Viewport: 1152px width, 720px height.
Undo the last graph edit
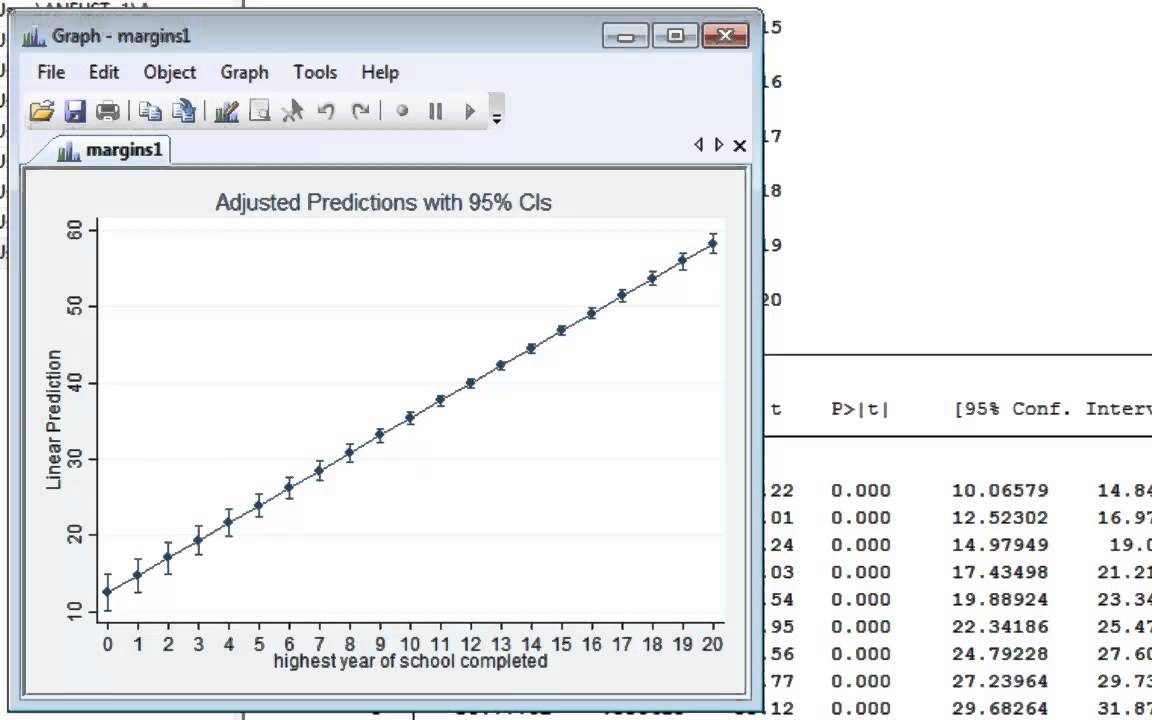(x=325, y=111)
